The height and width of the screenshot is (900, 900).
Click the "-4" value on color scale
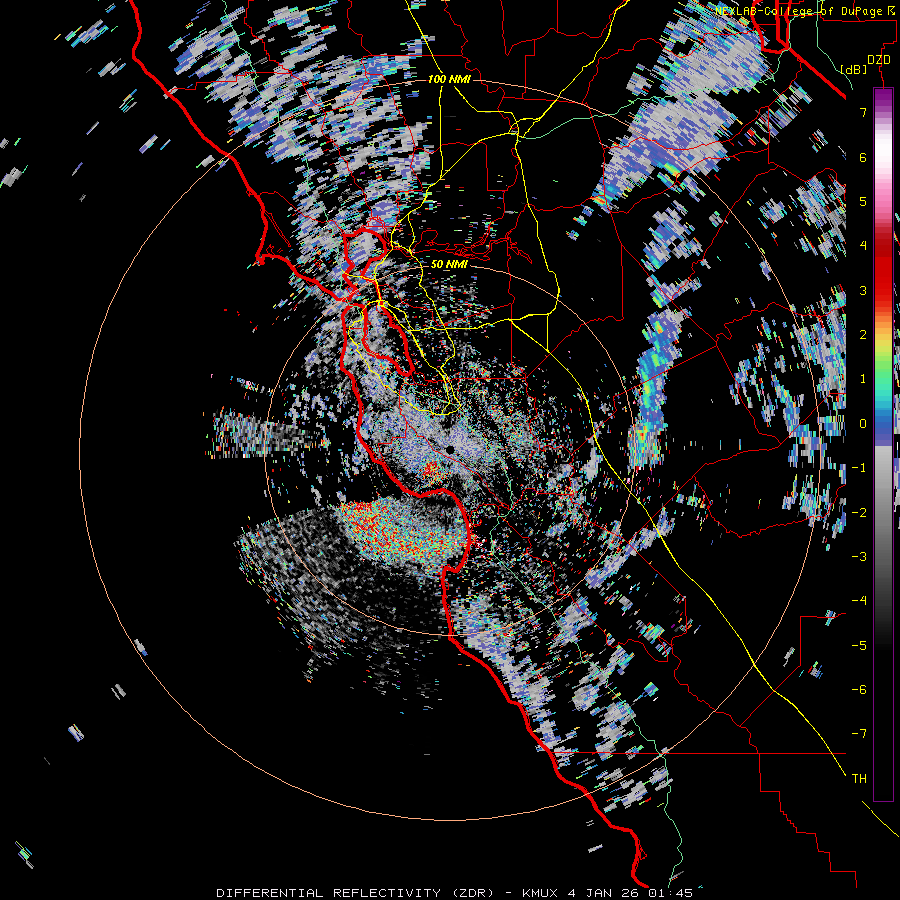pos(859,601)
